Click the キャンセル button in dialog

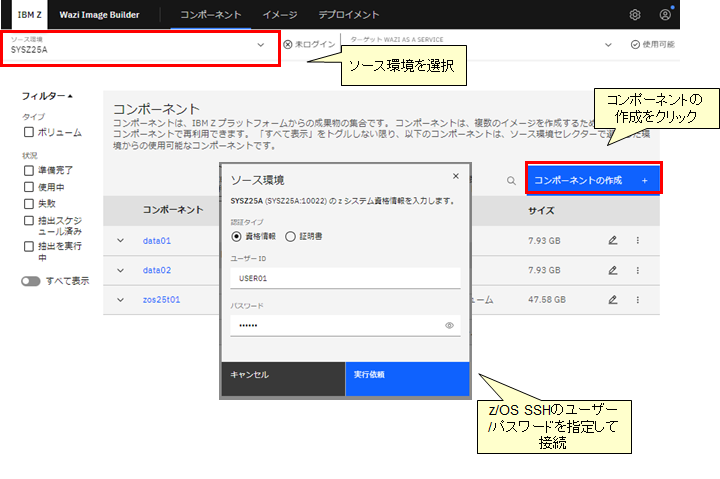tap(283, 379)
